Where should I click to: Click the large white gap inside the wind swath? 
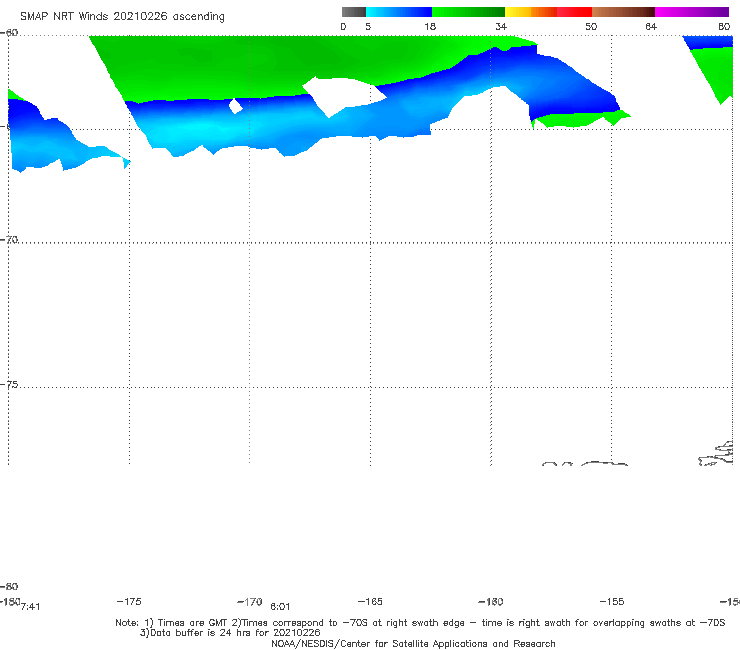345,96
